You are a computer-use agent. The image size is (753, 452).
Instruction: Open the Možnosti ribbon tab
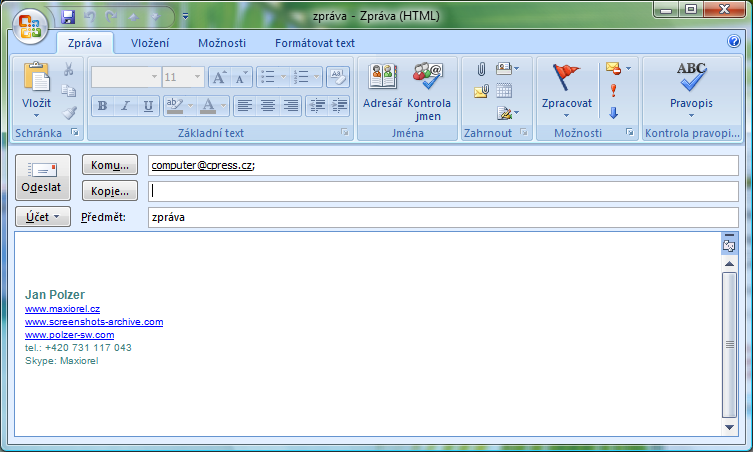(x=222, y=43)
